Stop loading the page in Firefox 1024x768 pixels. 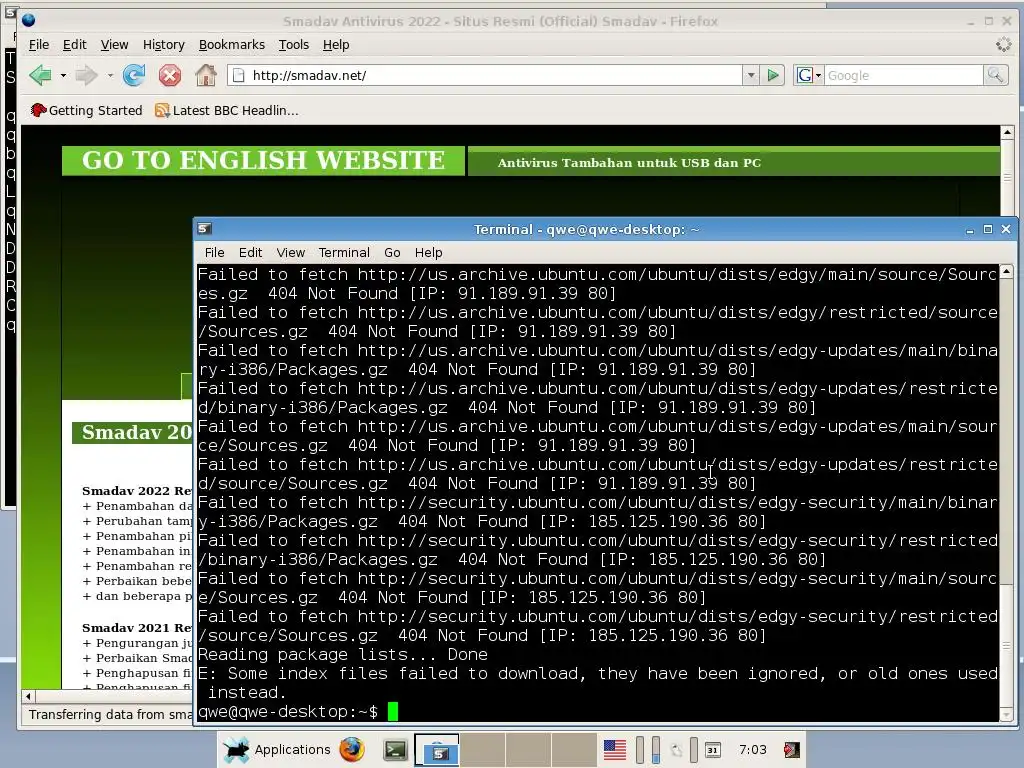170,75
